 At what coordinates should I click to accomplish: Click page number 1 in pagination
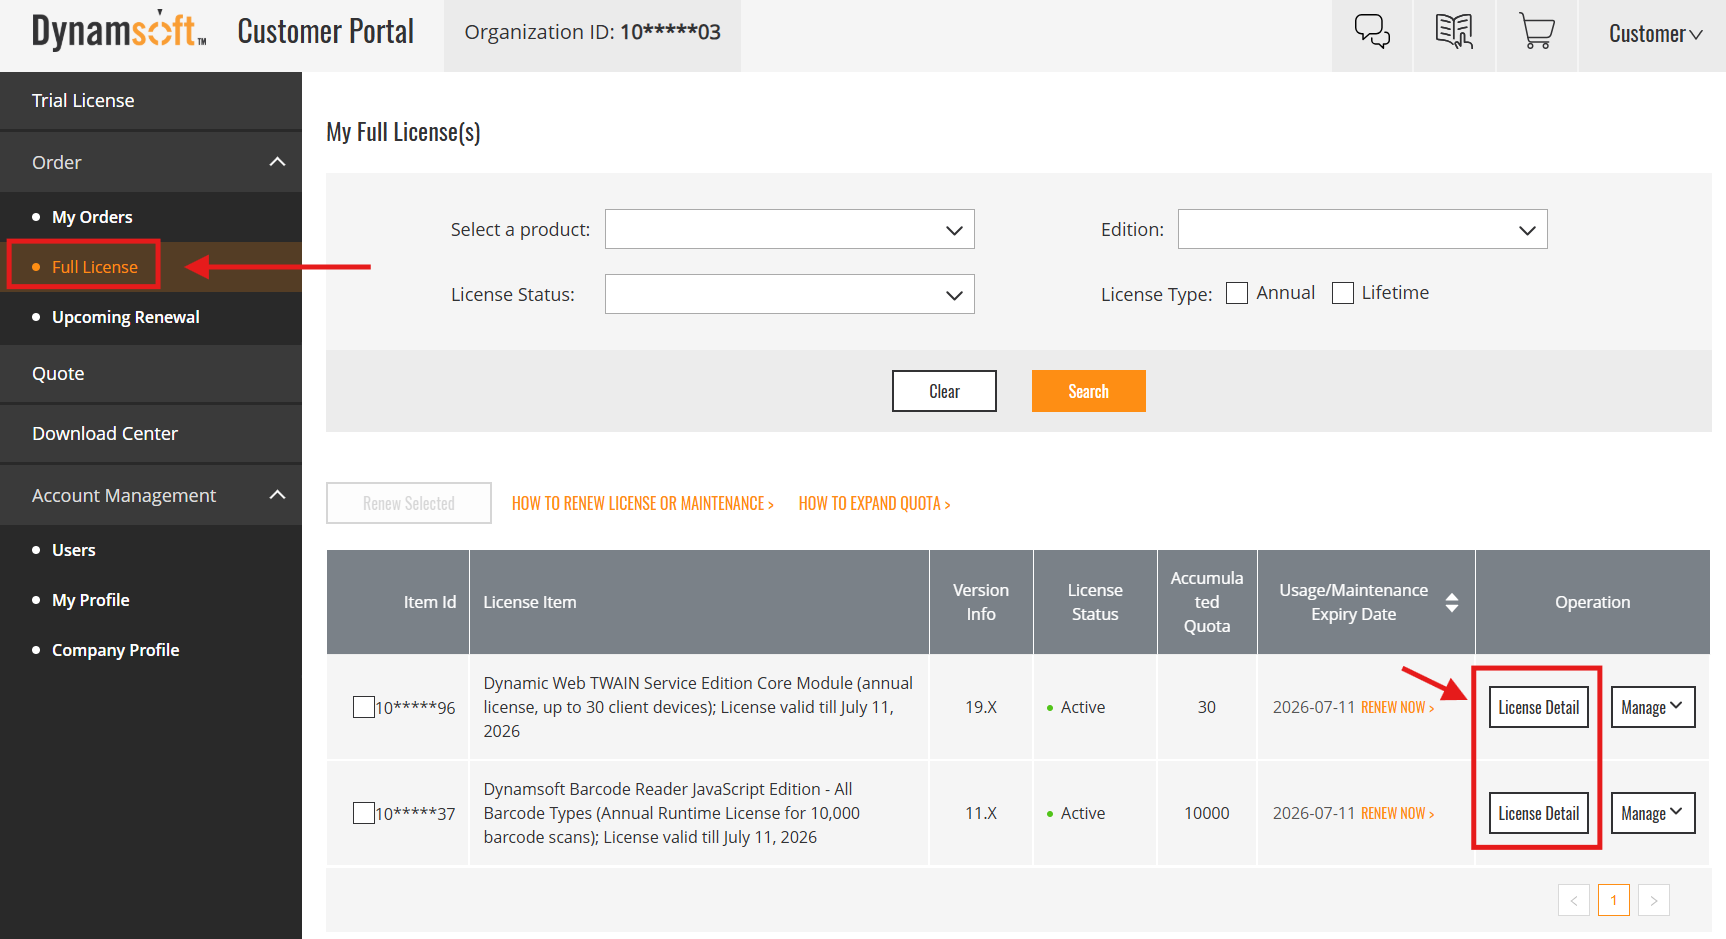[x=1613, y=900]
